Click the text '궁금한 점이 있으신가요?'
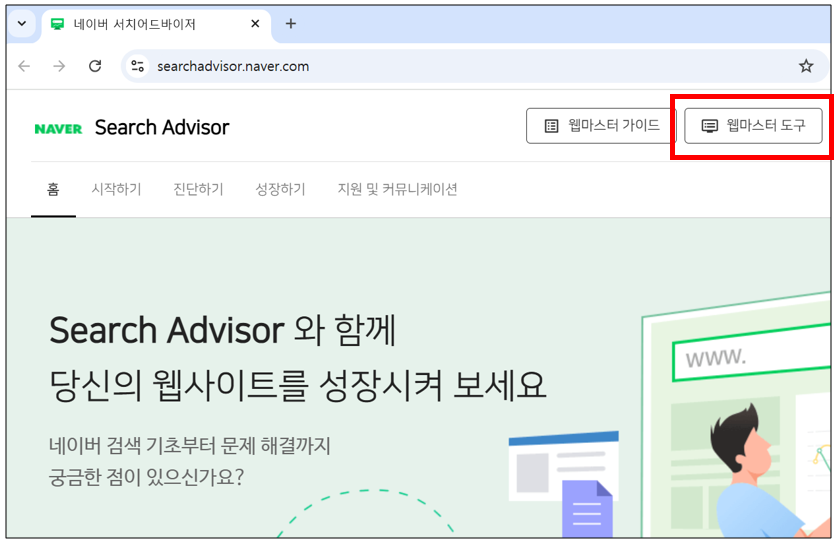 146,477
